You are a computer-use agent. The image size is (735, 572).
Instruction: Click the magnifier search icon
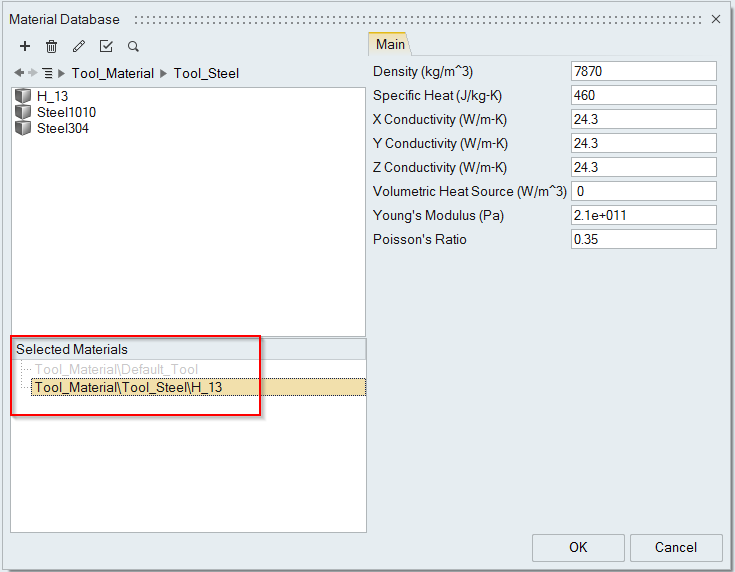133,46
